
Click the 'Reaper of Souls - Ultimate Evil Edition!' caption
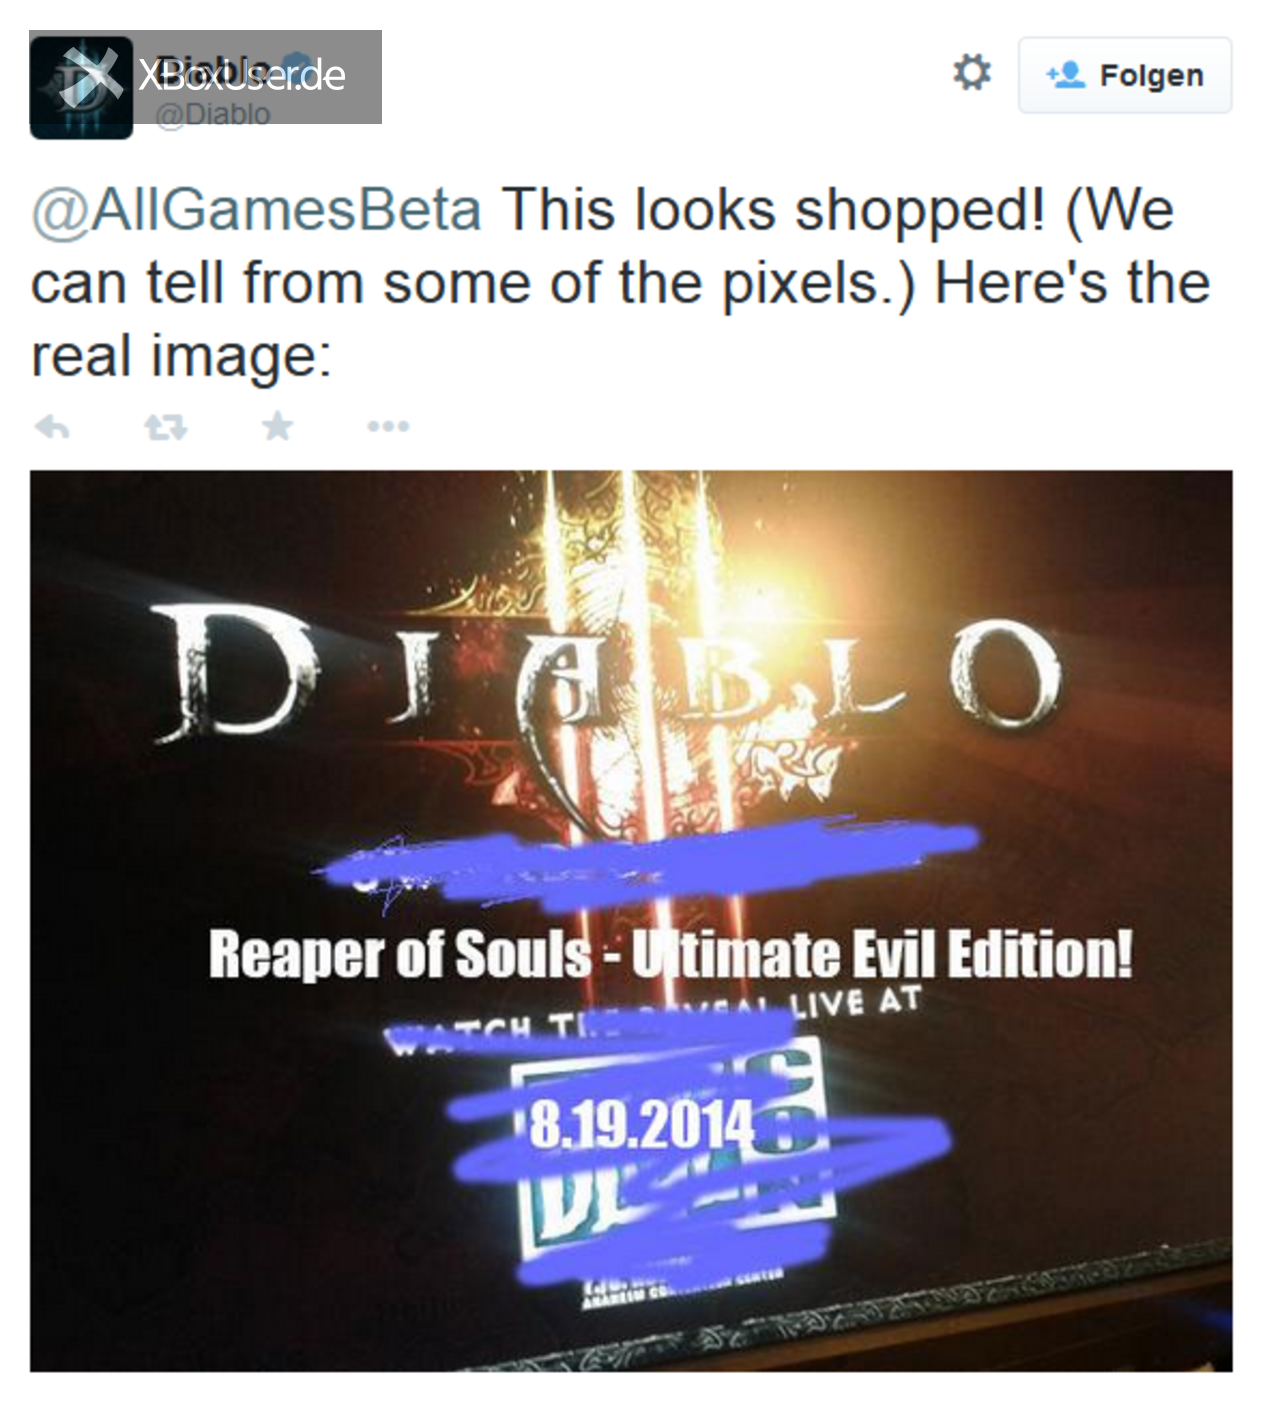click(671, 954)
